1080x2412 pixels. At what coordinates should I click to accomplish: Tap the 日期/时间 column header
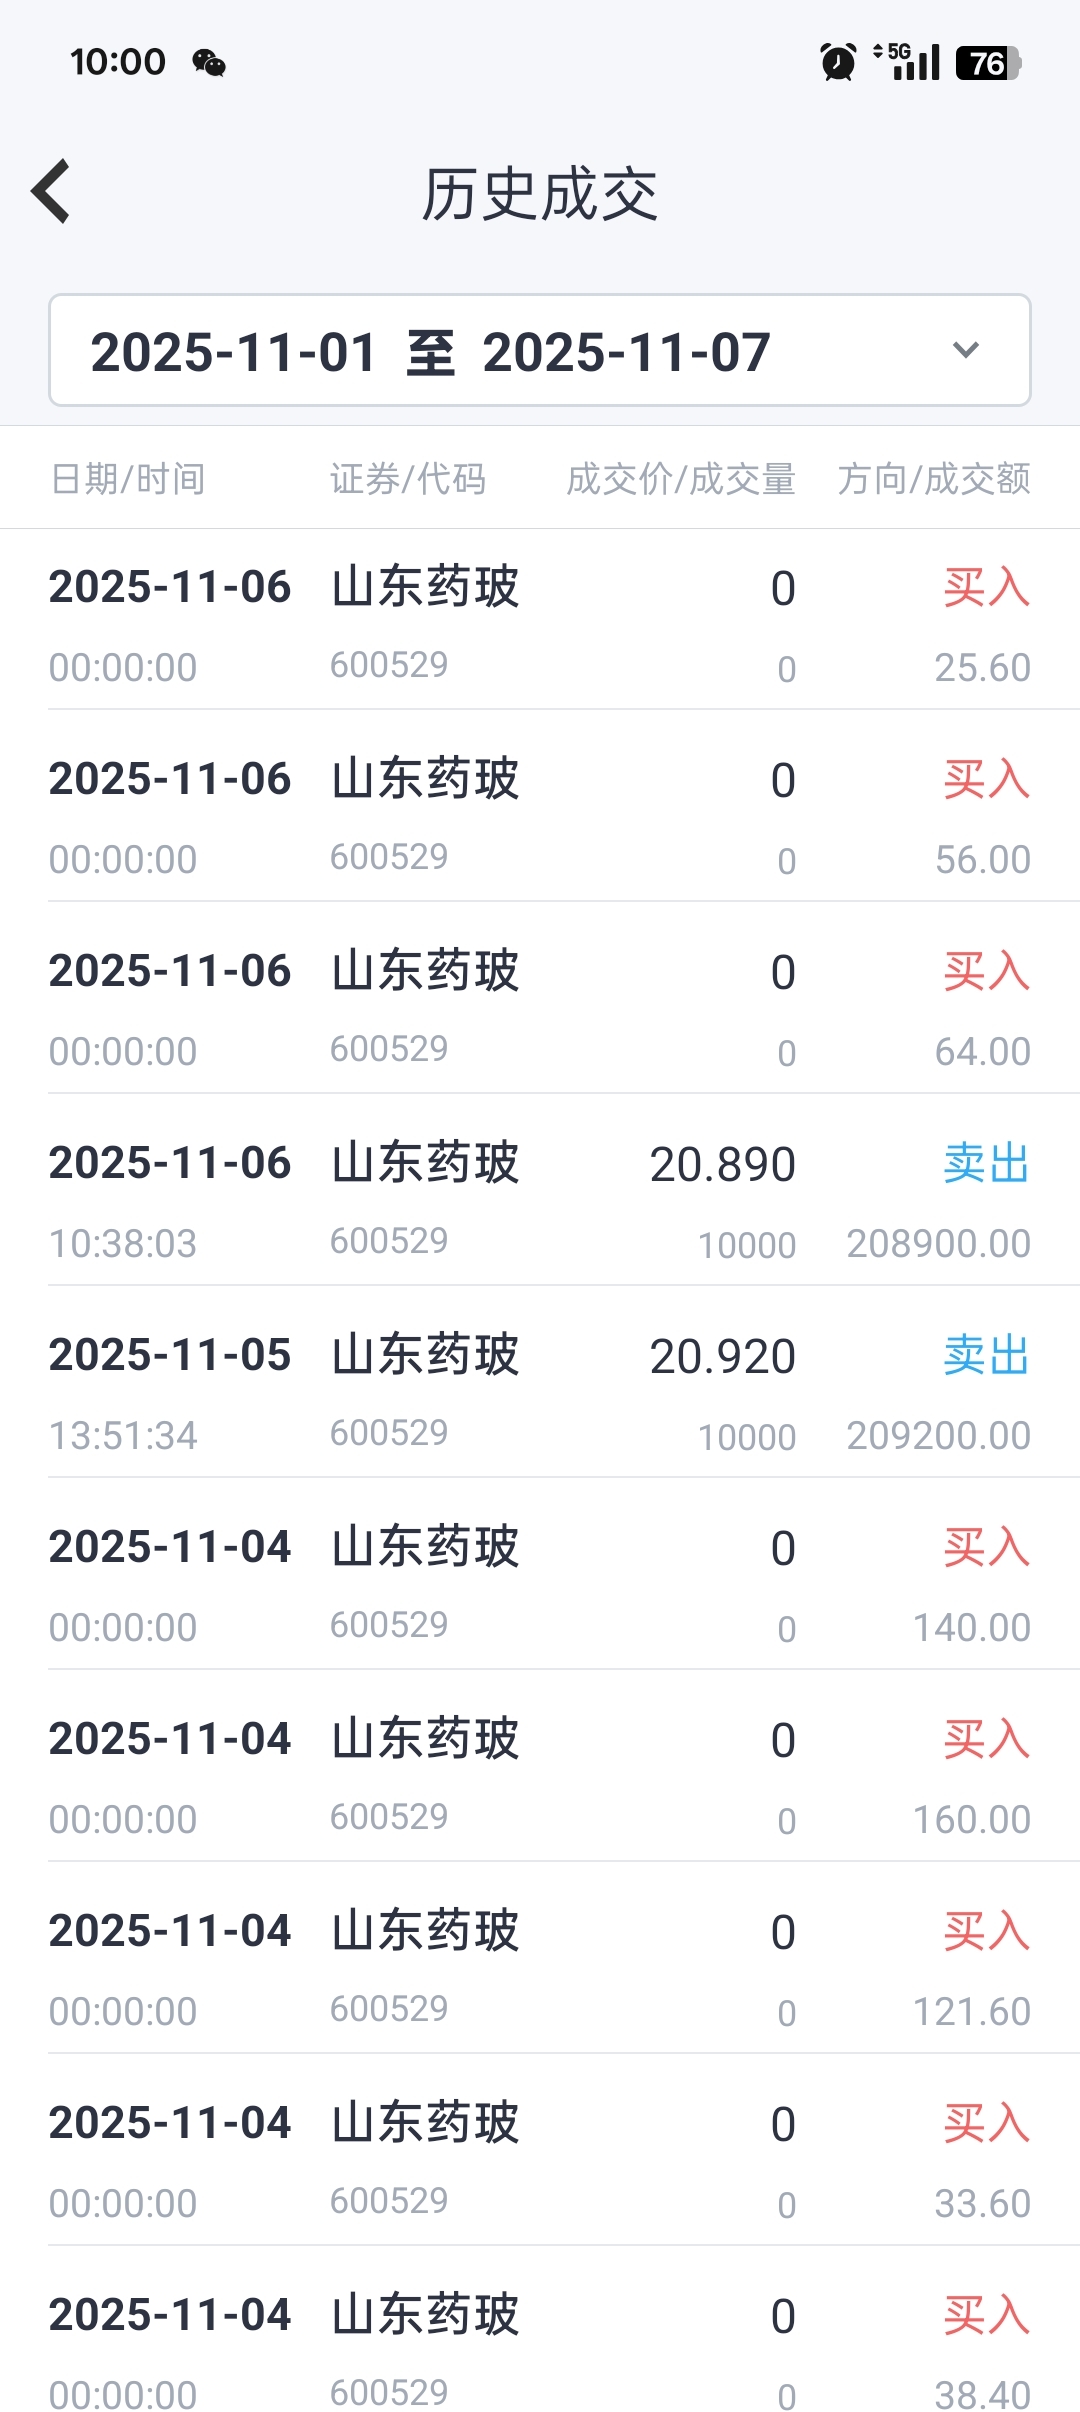pos(128,479)
